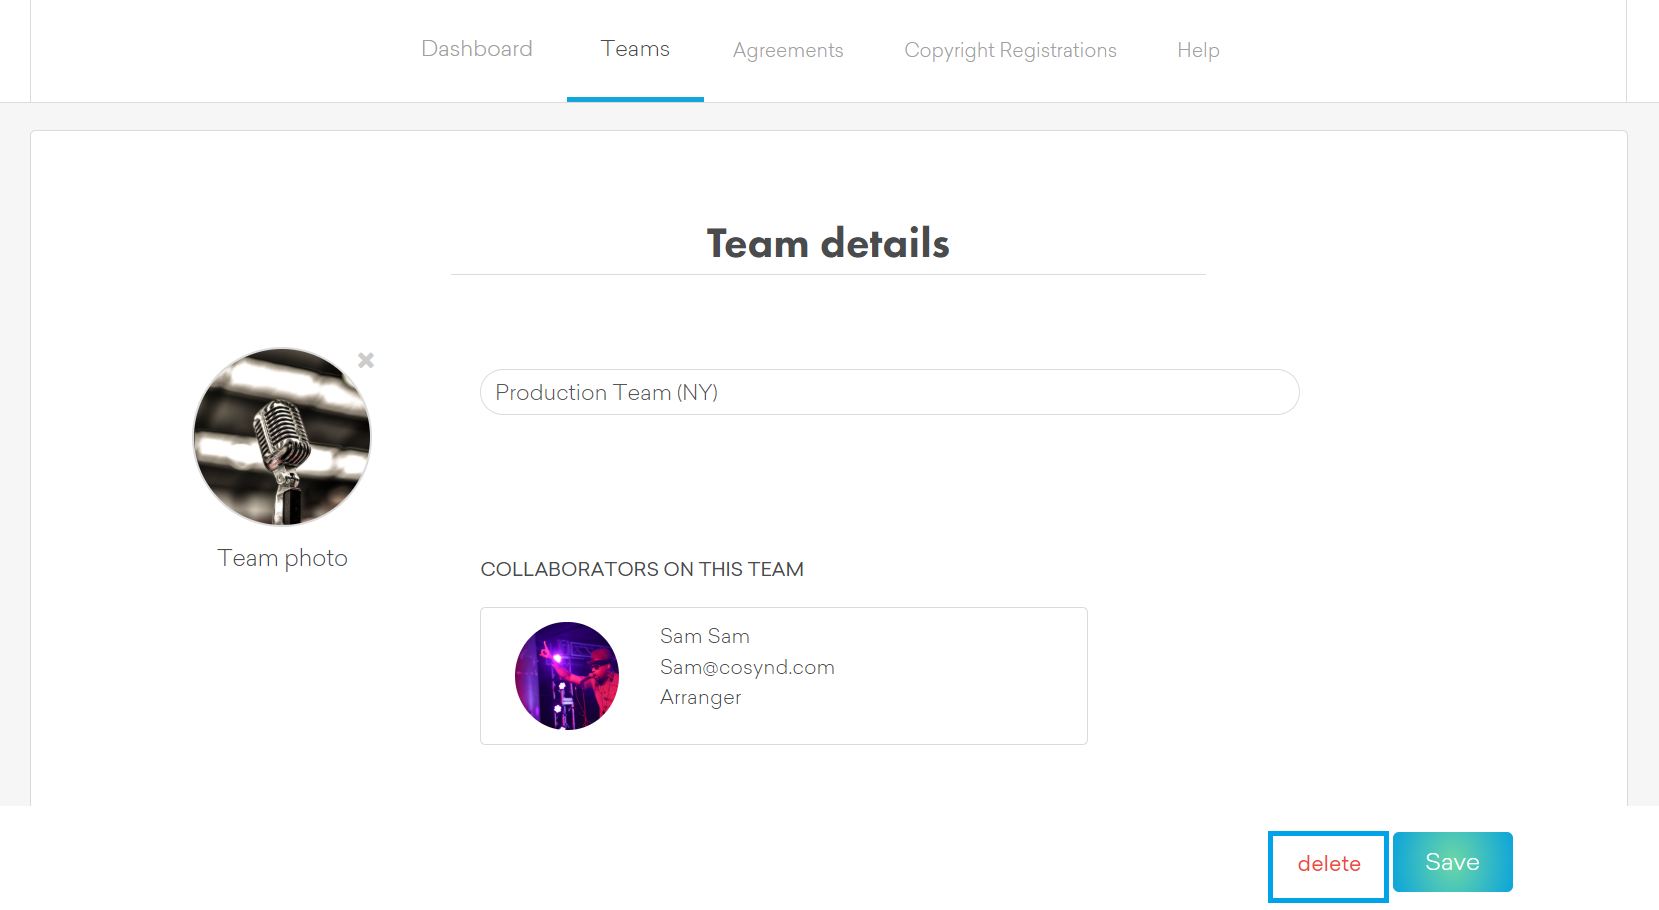Click the team name field Production Team (NY)
The image size is (1659, 910).
click(889, 392)
